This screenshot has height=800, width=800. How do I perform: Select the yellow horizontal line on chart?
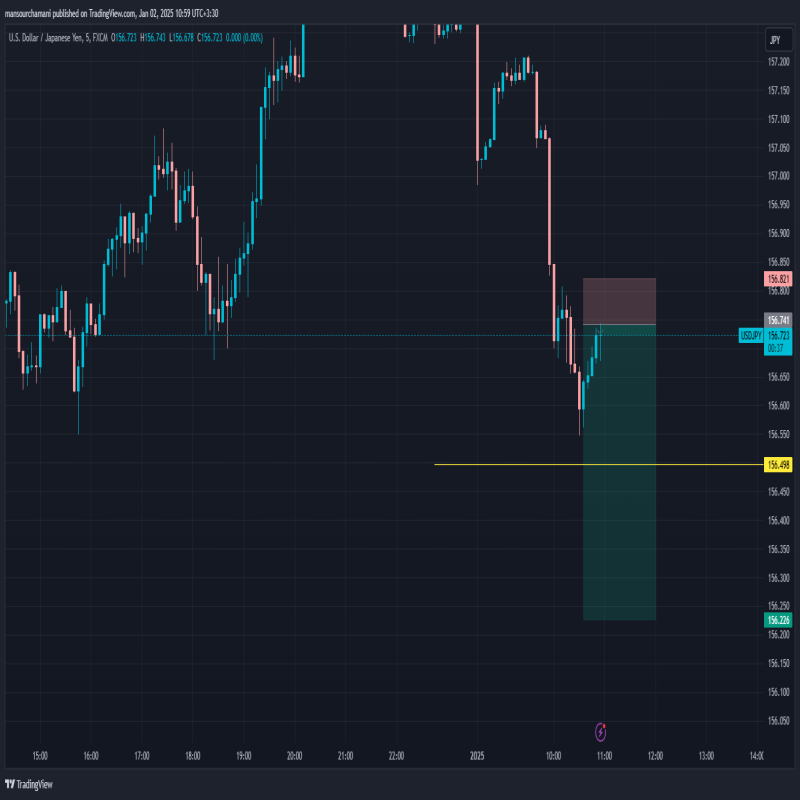pyautogui.click(x=500, y=464)
